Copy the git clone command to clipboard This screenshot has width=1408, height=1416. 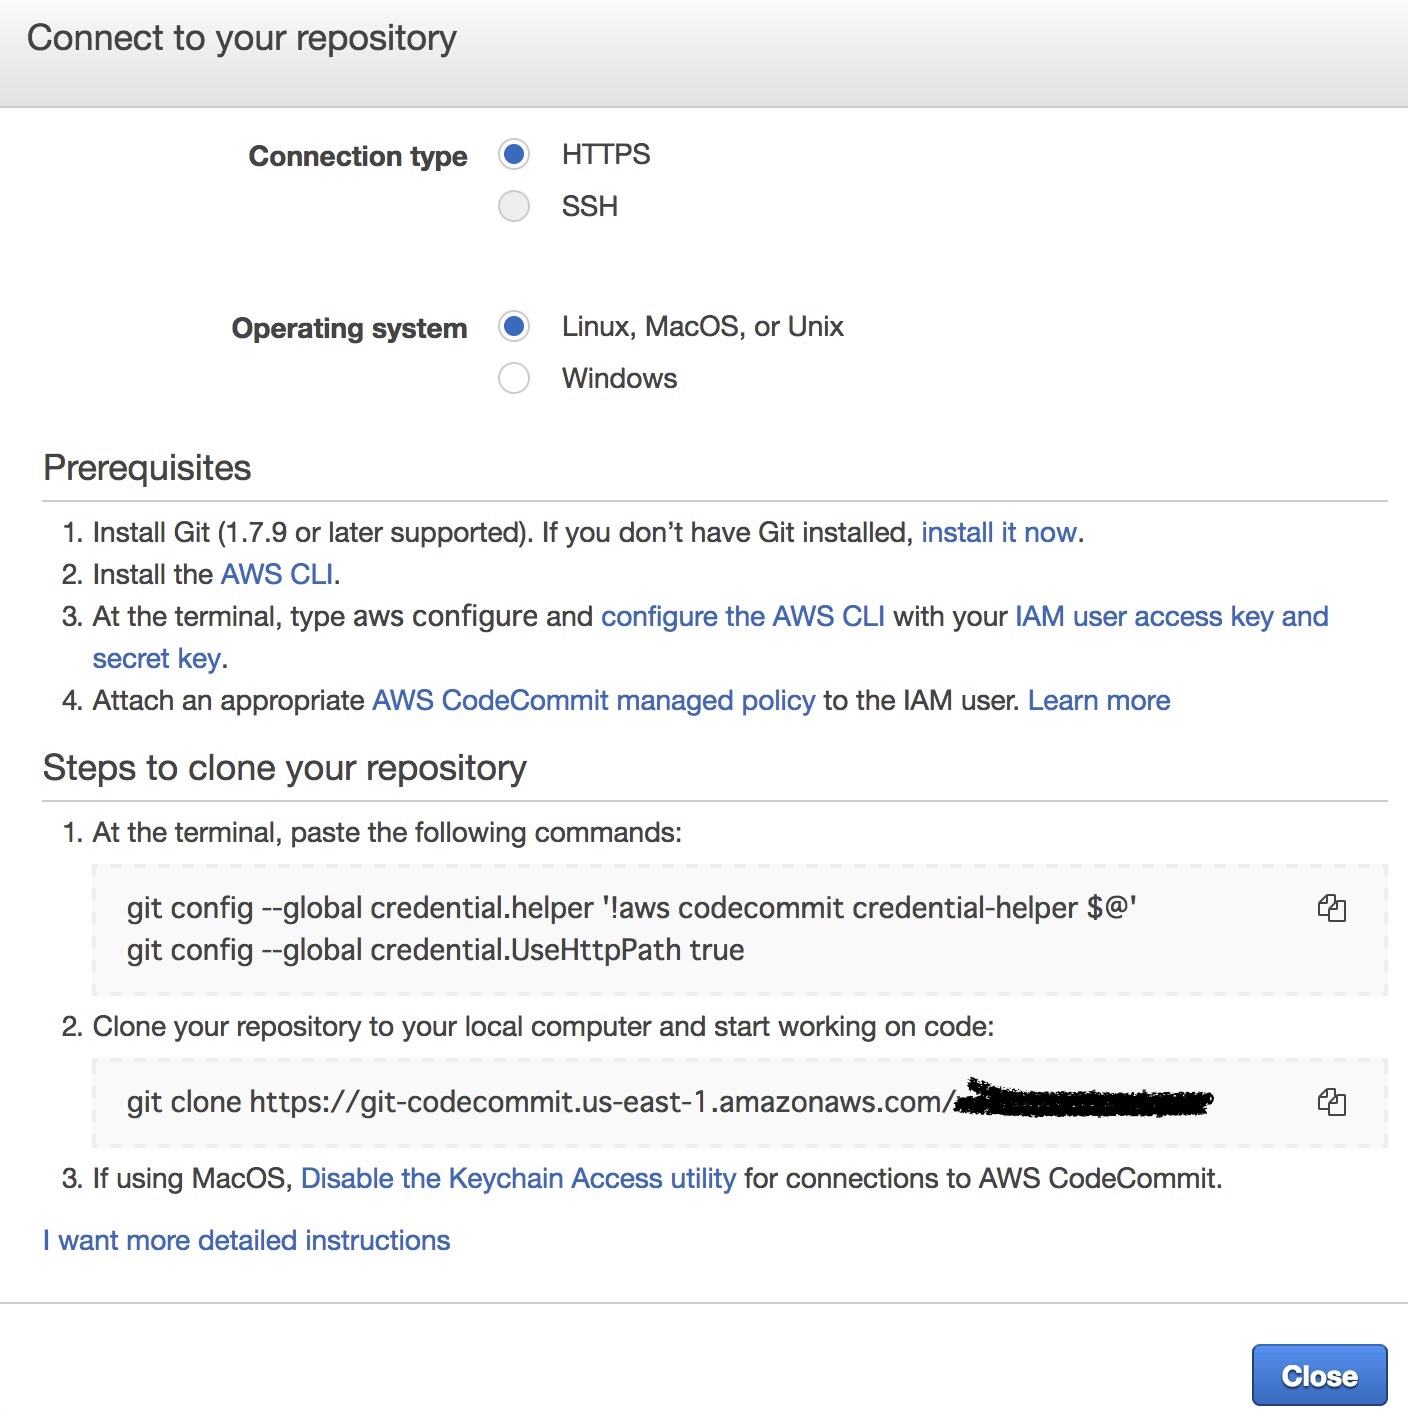point(1331,1102)
